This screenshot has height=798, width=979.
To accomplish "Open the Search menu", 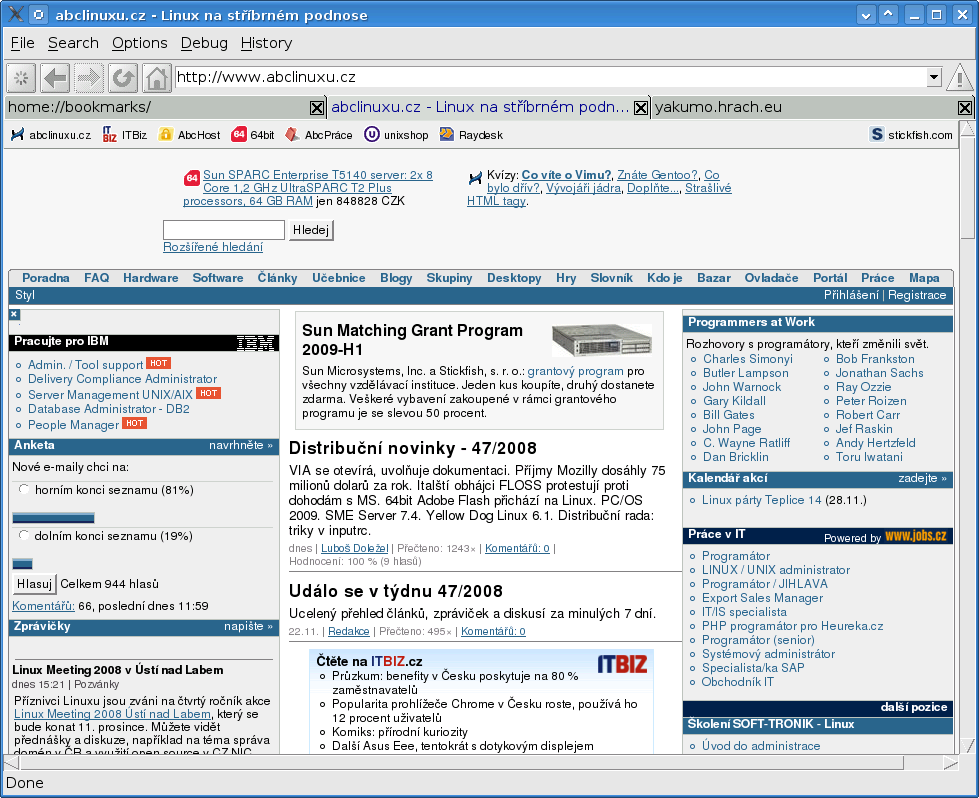I will click(73, 43).
